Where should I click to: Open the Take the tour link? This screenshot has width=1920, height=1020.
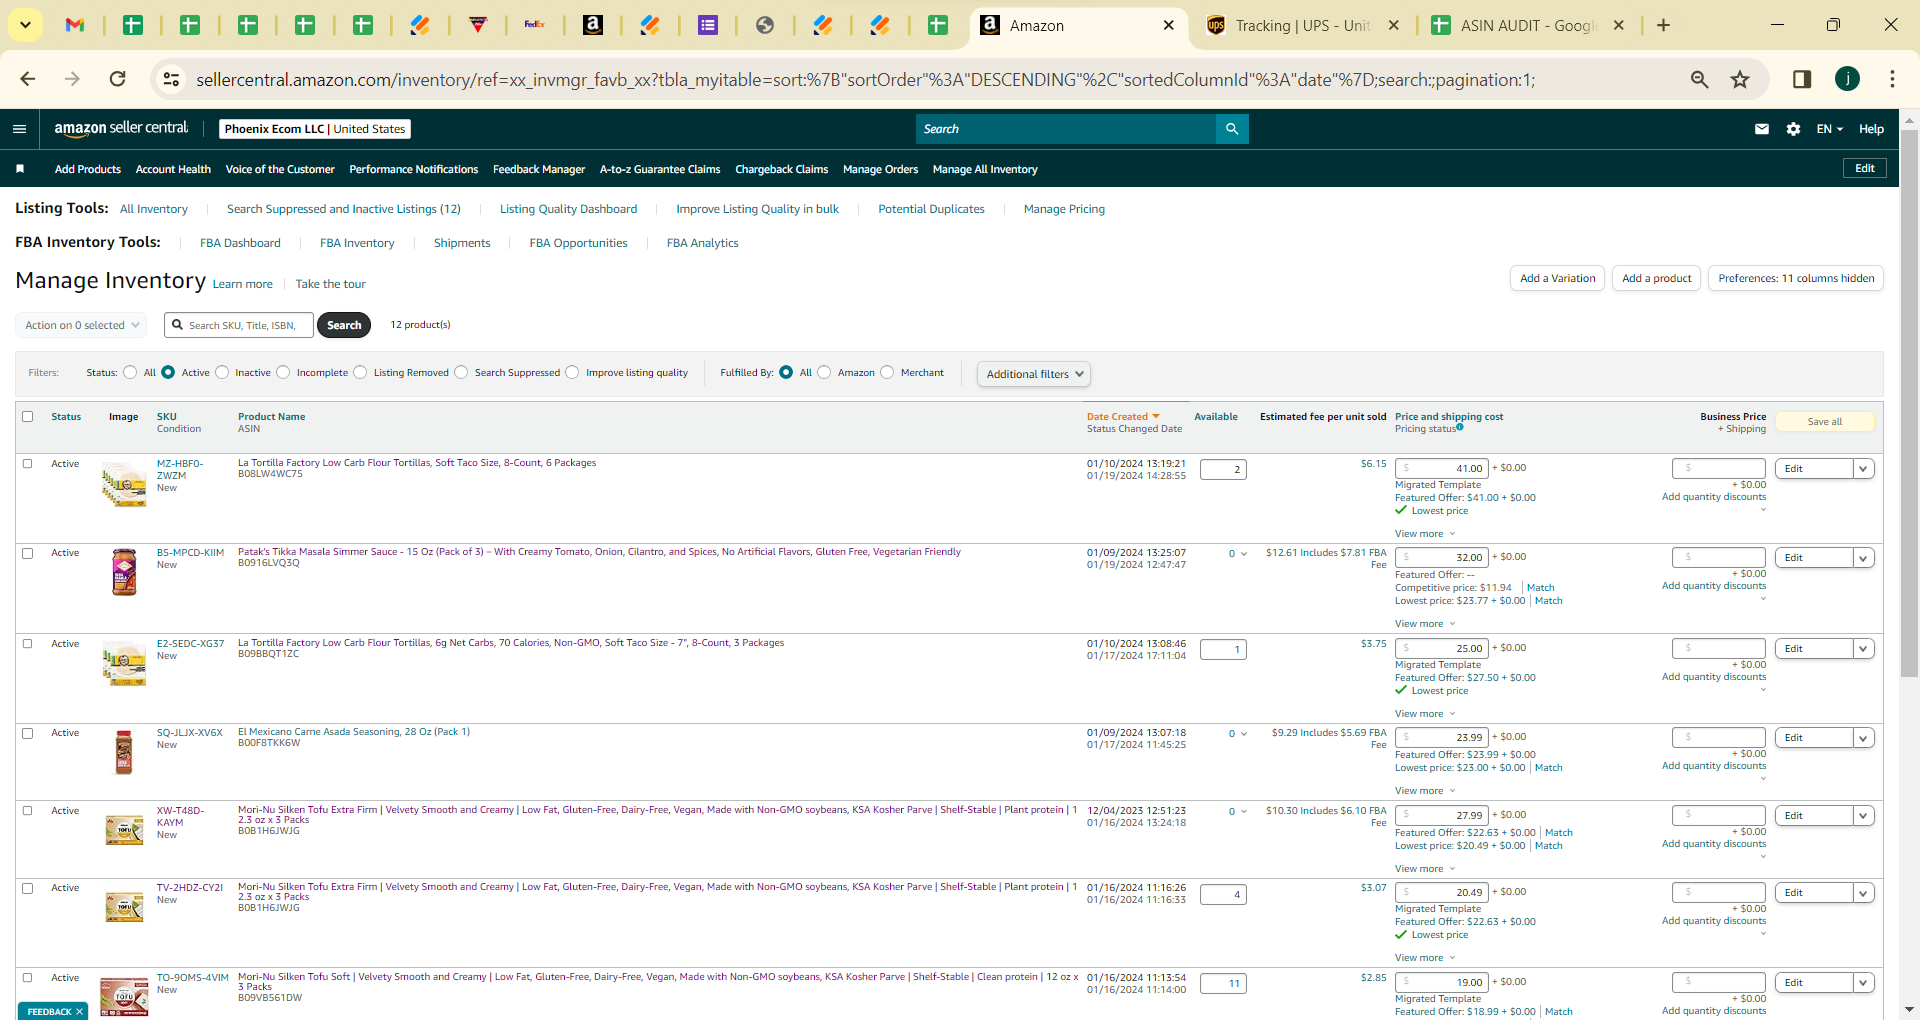tap(331, 284)
